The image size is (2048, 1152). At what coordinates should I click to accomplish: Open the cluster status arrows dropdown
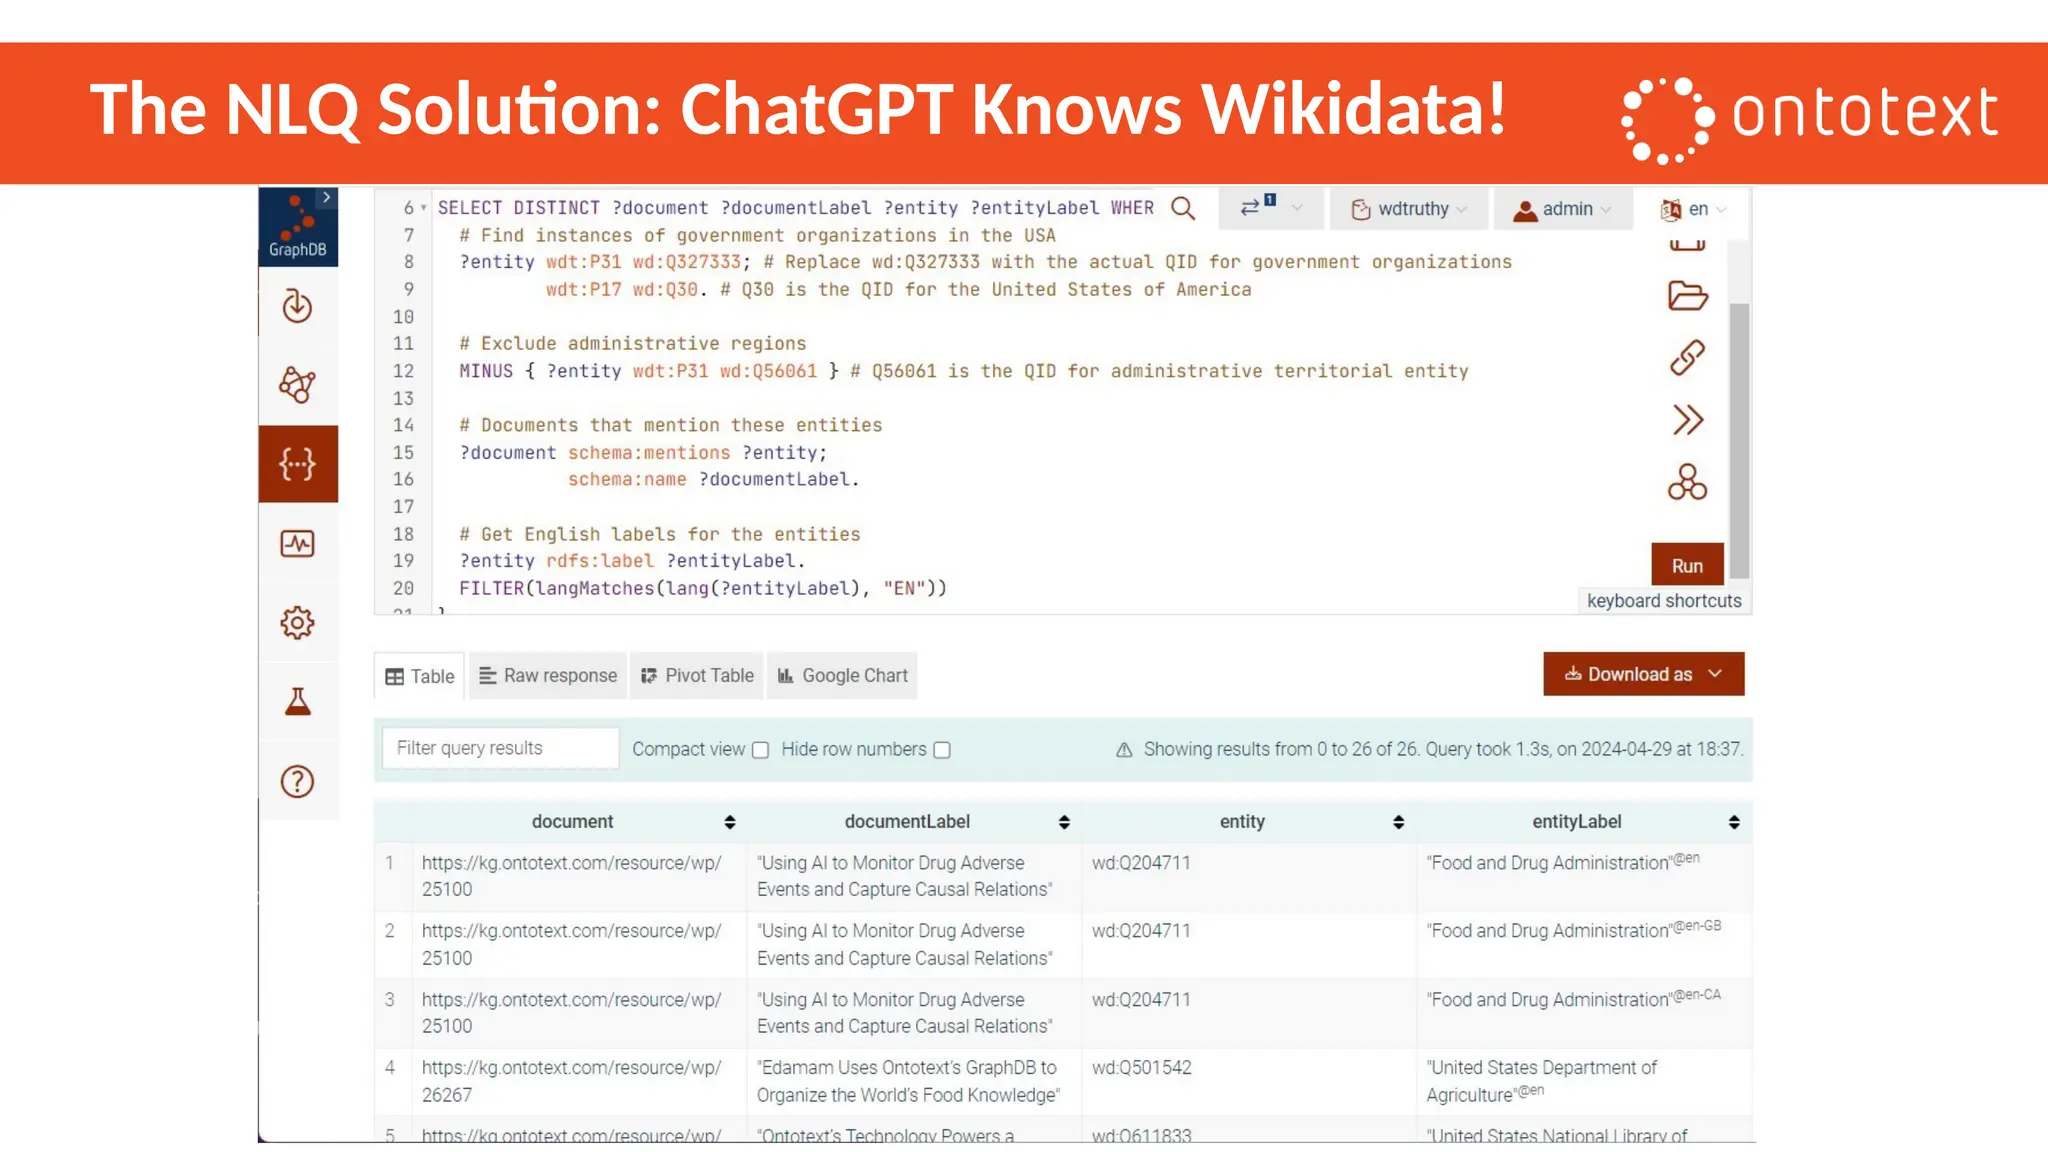(x=1270, y=208)
